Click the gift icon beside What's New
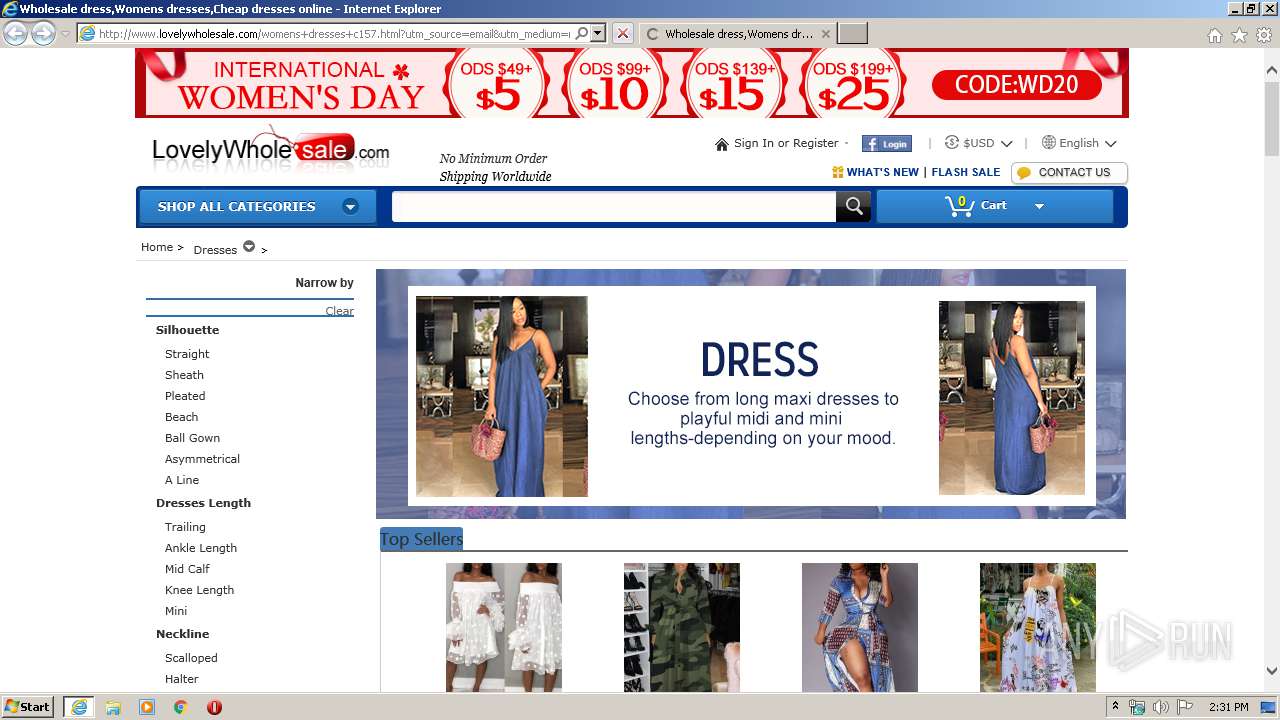 [x=838, y=172]
